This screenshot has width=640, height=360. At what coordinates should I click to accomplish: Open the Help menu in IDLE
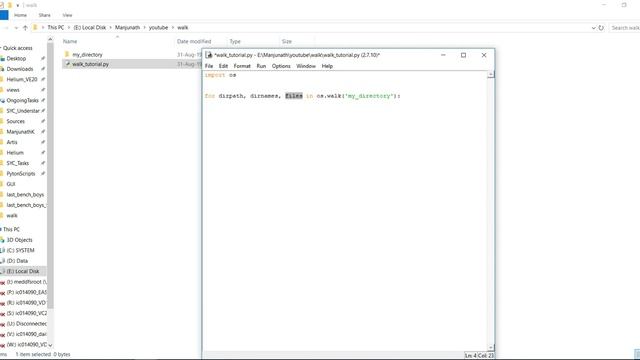327,66
